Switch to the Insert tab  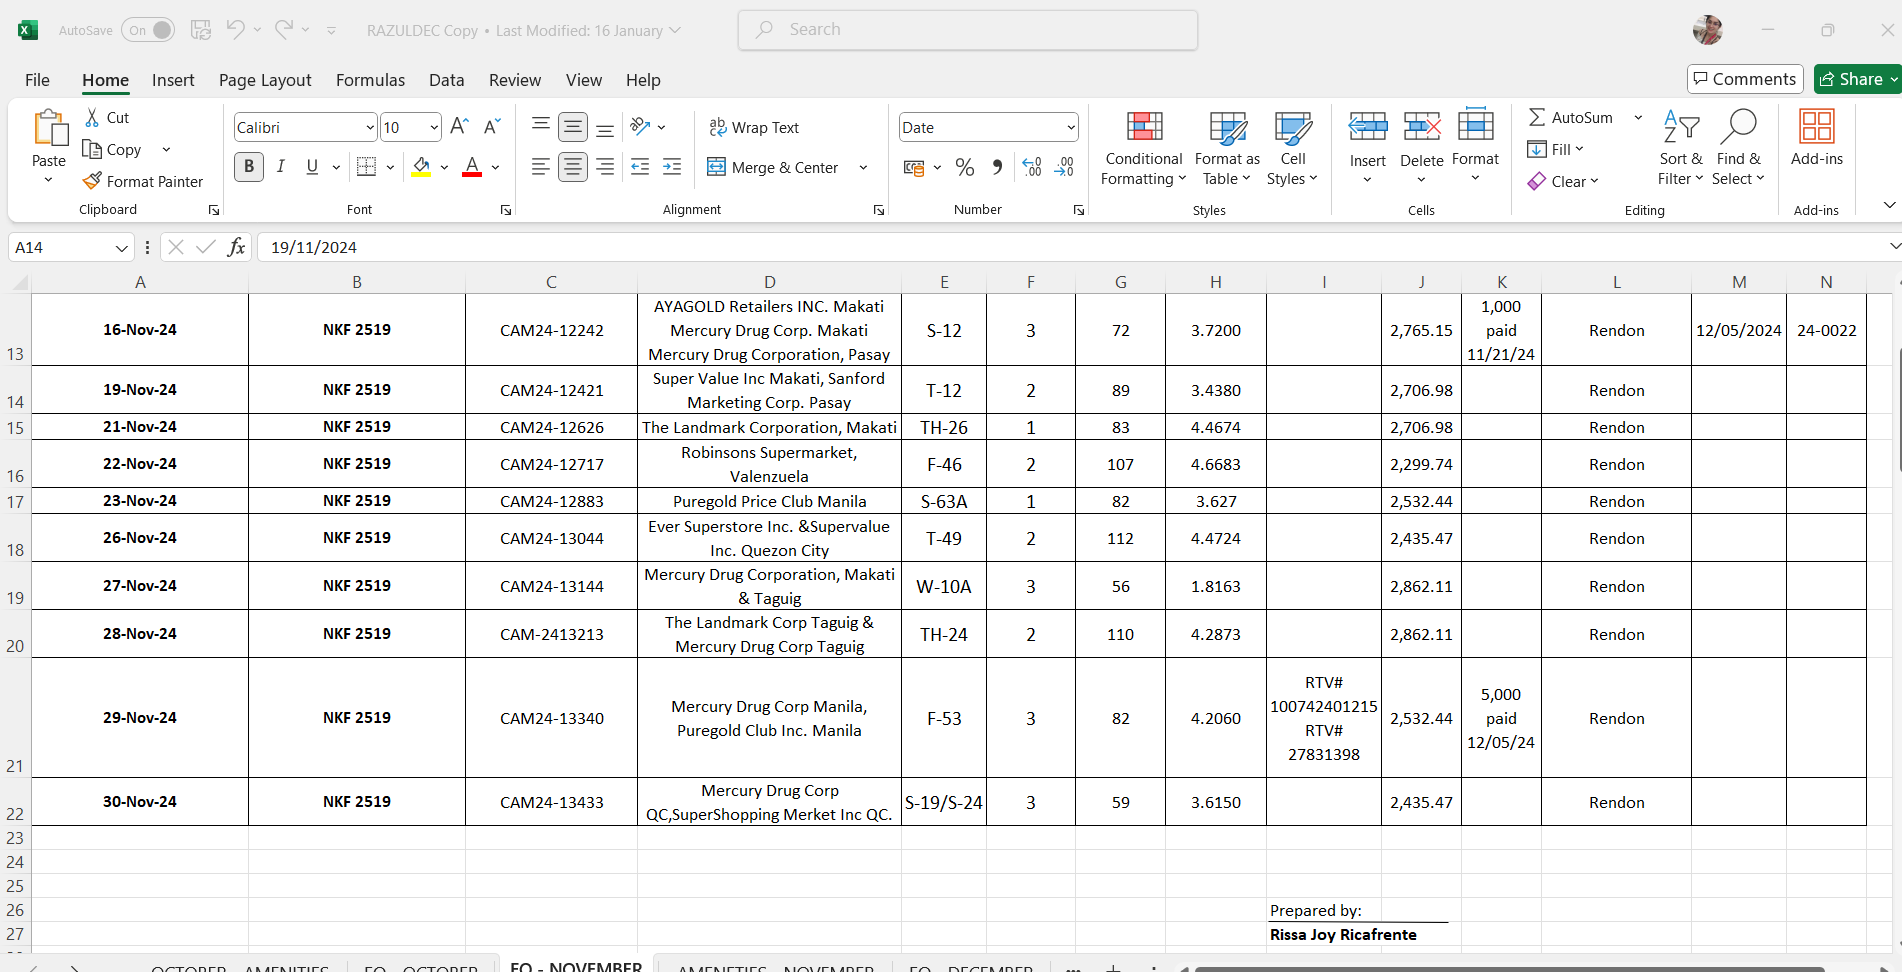coord(173,80)
